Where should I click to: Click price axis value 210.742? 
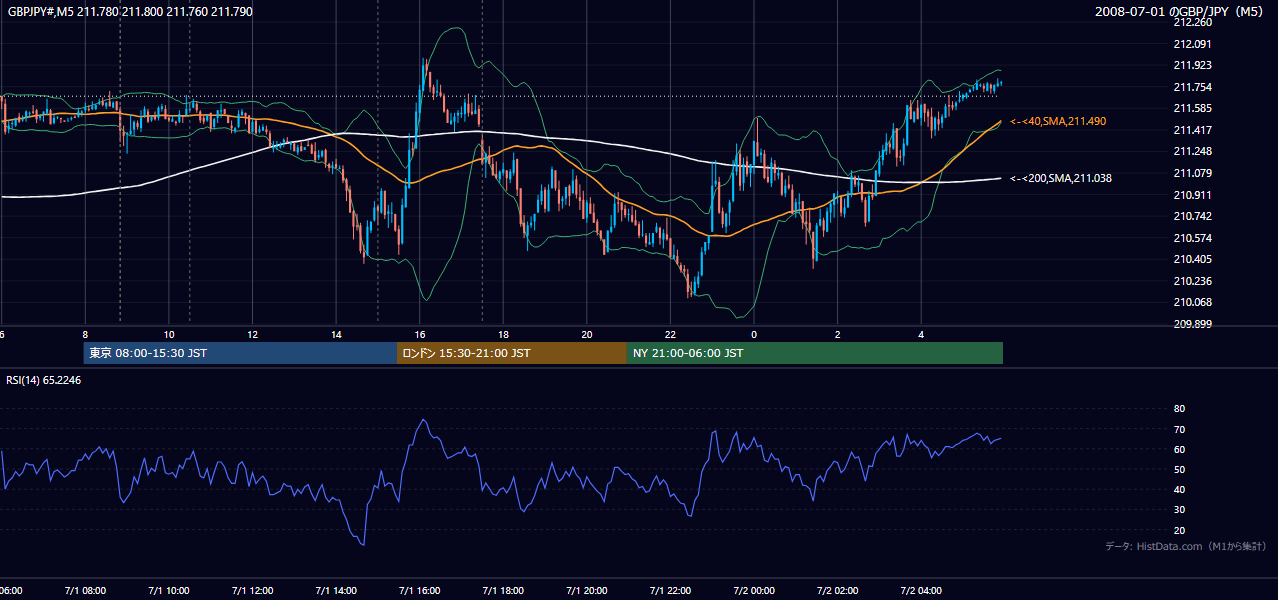tap(1192, 216)
